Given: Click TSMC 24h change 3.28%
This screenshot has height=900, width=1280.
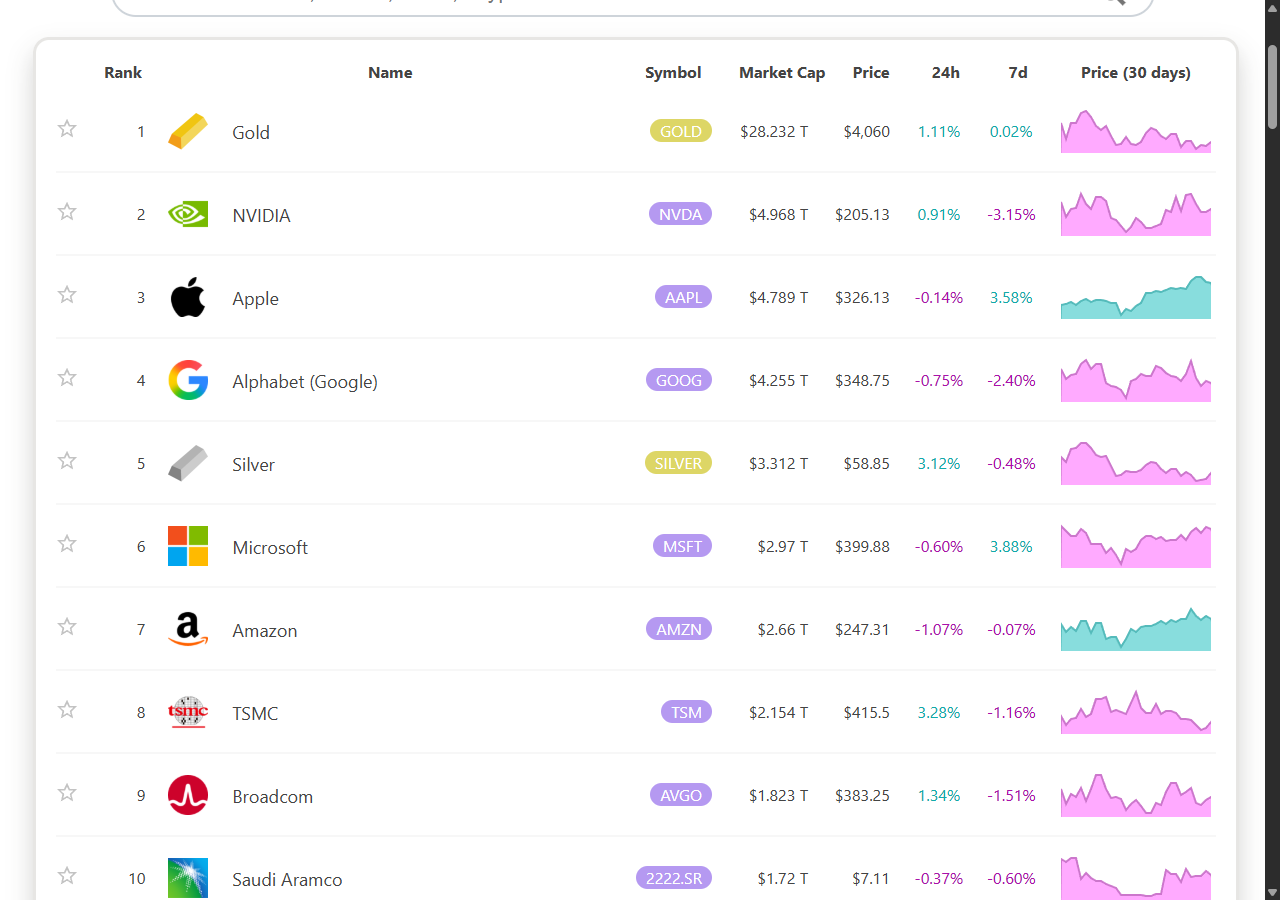Looking at the screenshot, I should tap(939, 712).
